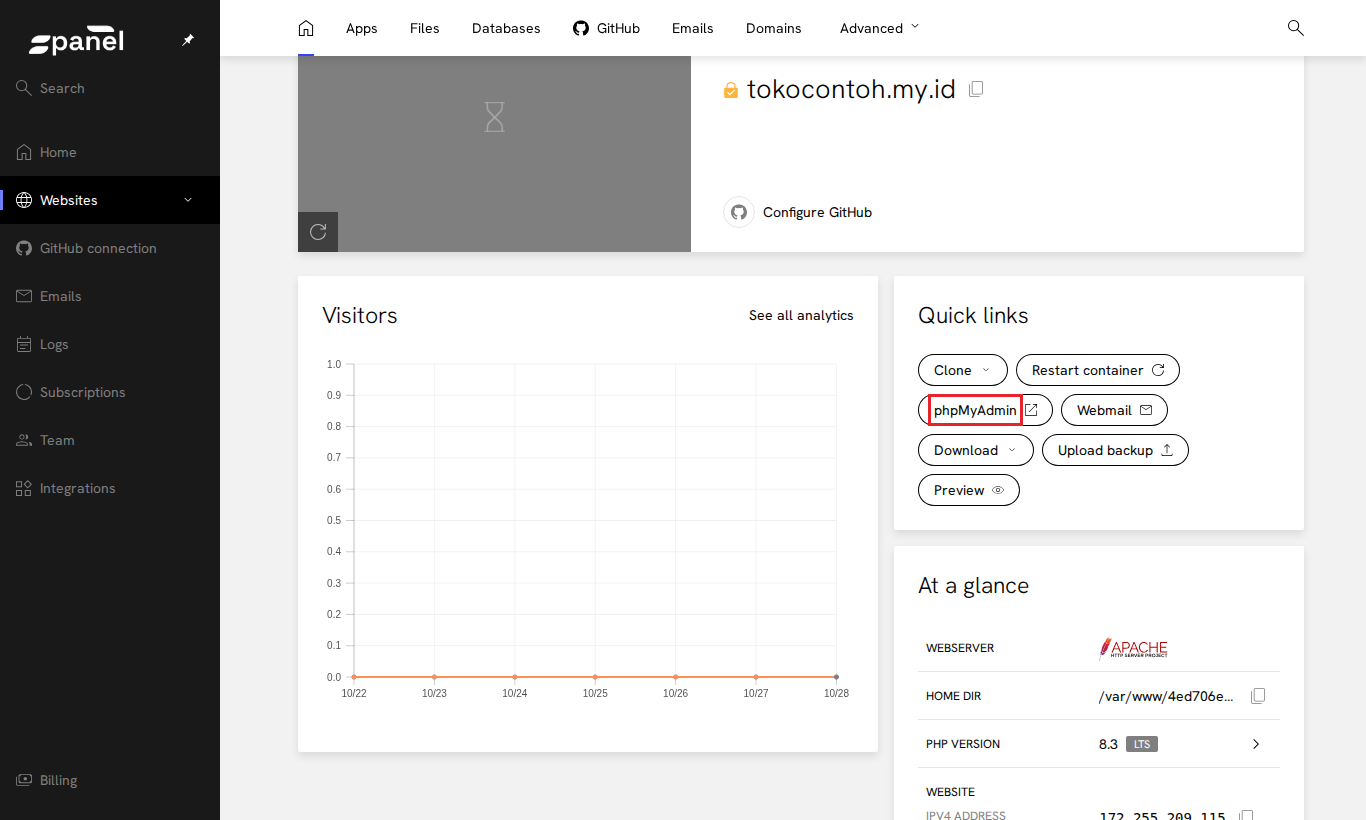This screenshot has height=820, width=1366.
Task: Click the Apache webserver logo
Action: pyautogui.click(x=1133, y=648)
